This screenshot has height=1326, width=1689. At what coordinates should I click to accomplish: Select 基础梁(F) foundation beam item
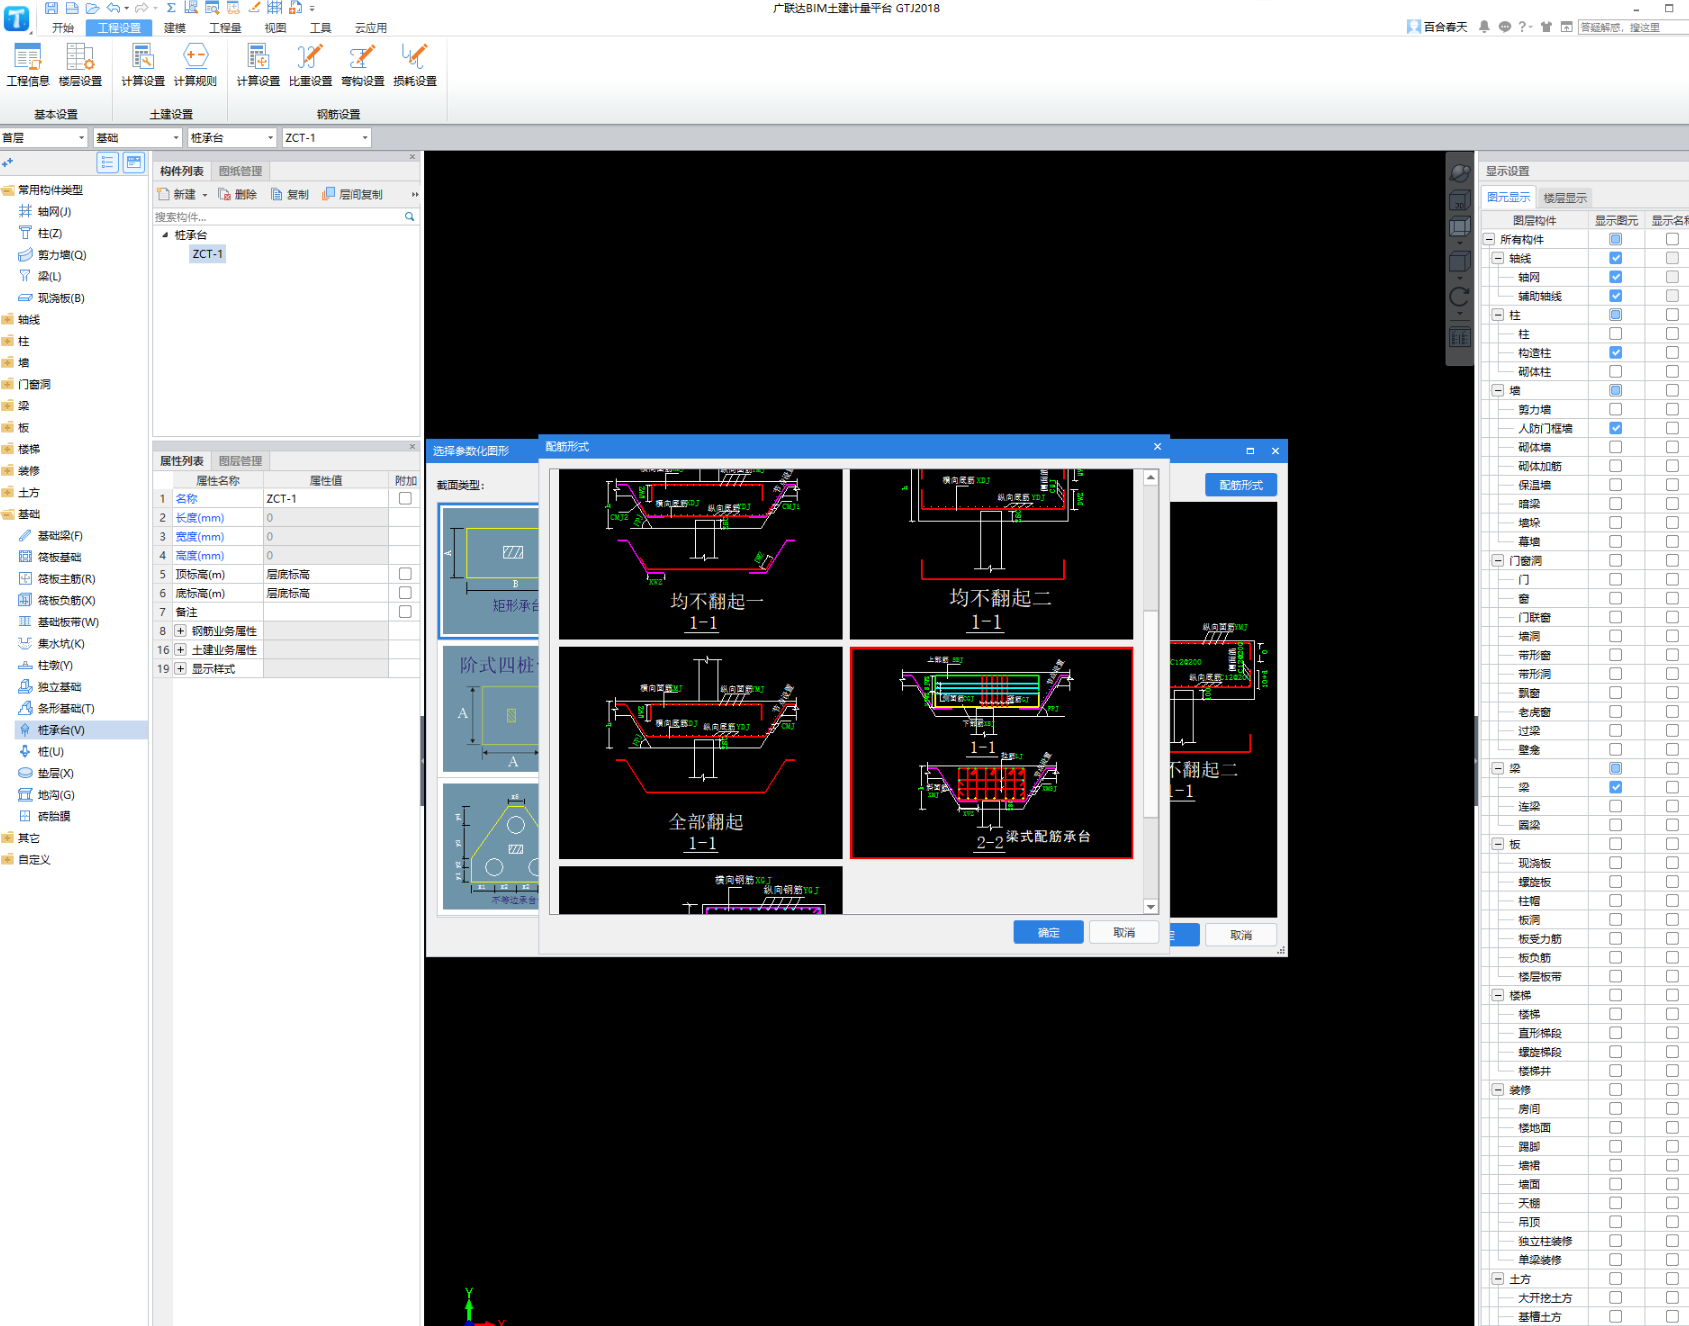pyautogui.click(x=50, y=536)
